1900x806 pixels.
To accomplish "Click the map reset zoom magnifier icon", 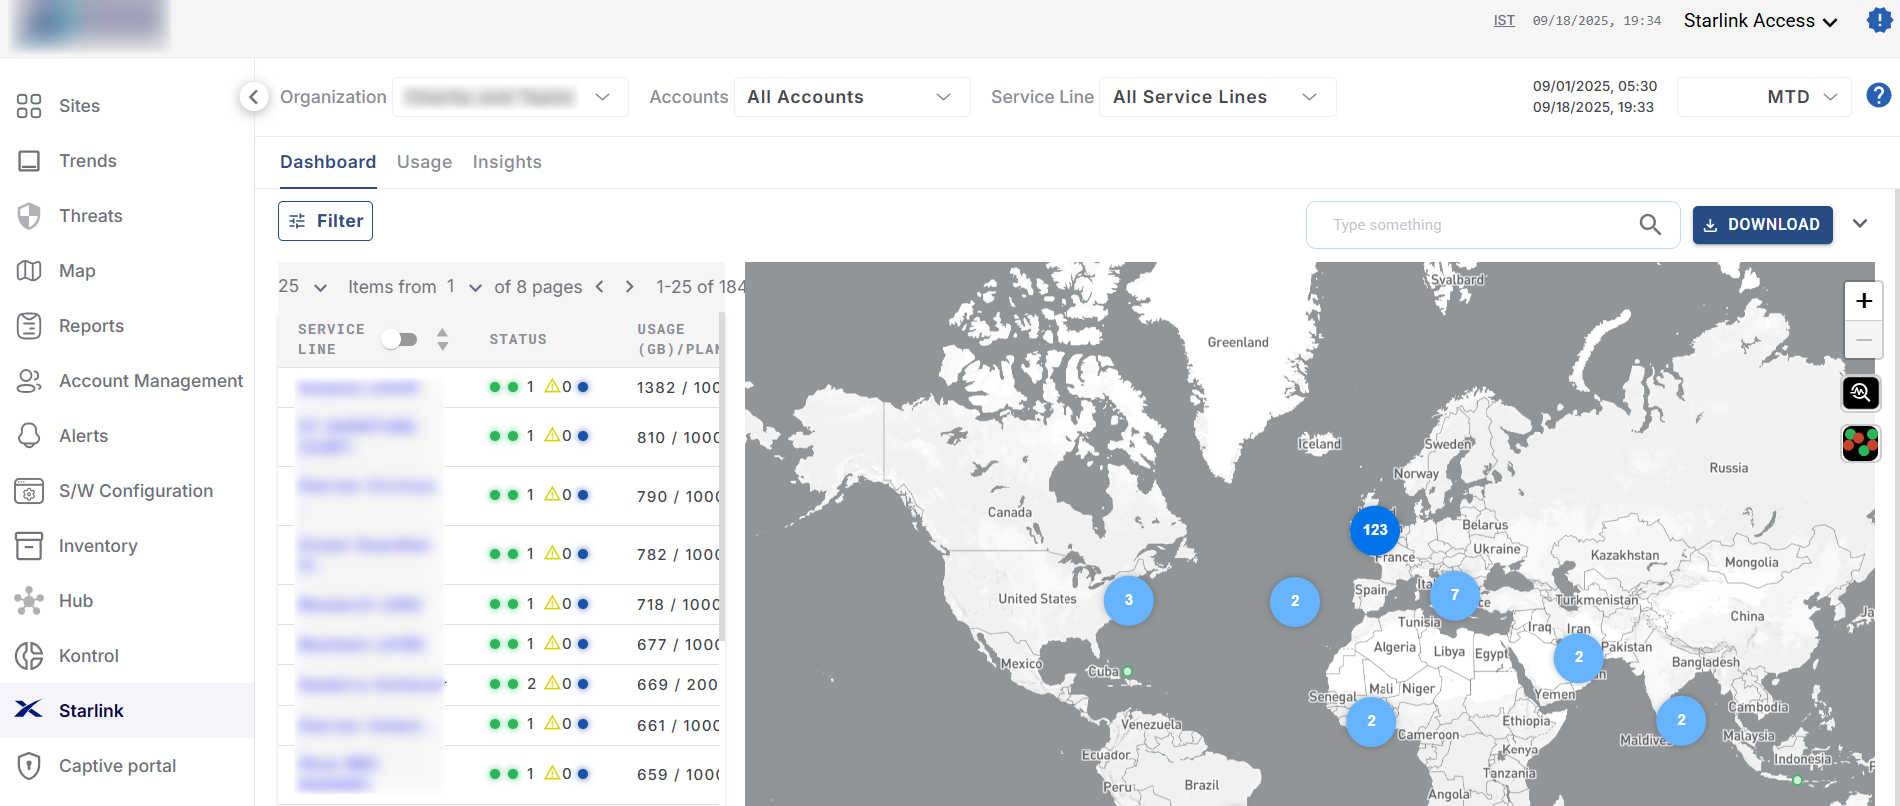I will pos(1860,393).
